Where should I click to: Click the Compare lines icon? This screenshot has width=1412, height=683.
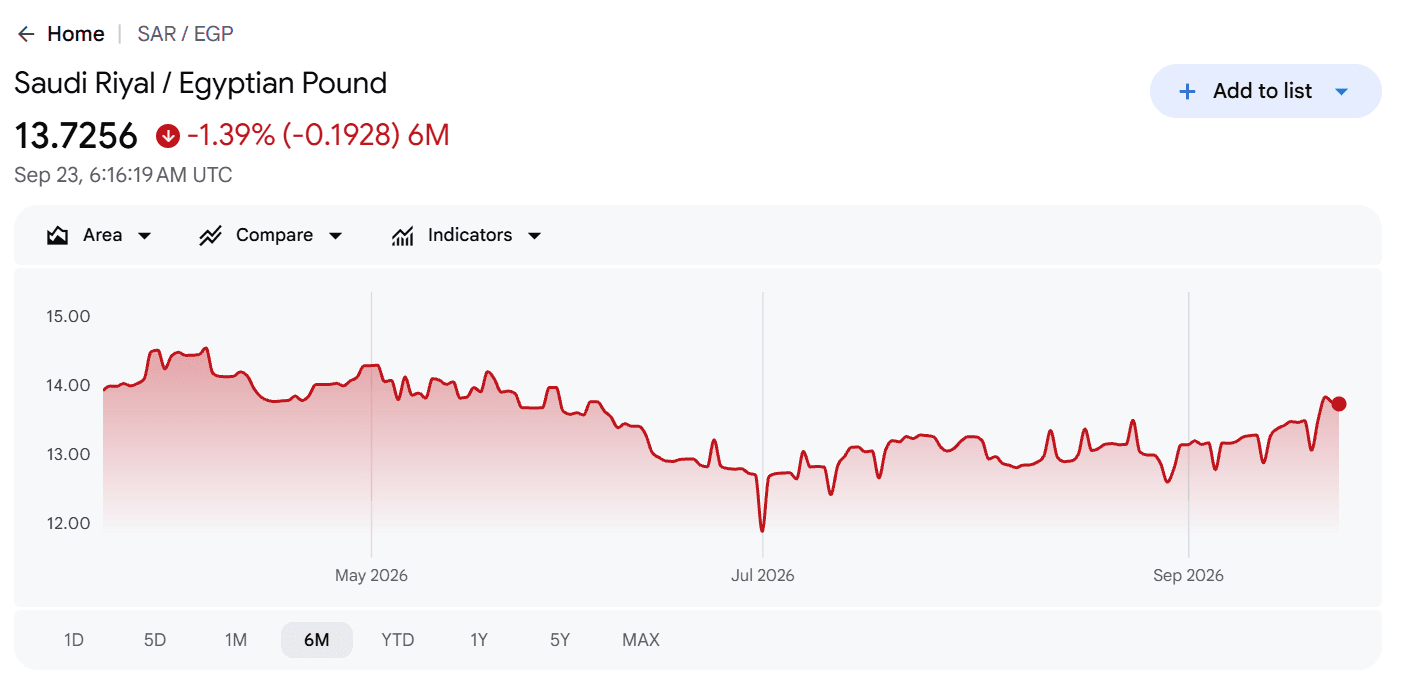click(x=210, y=236)
